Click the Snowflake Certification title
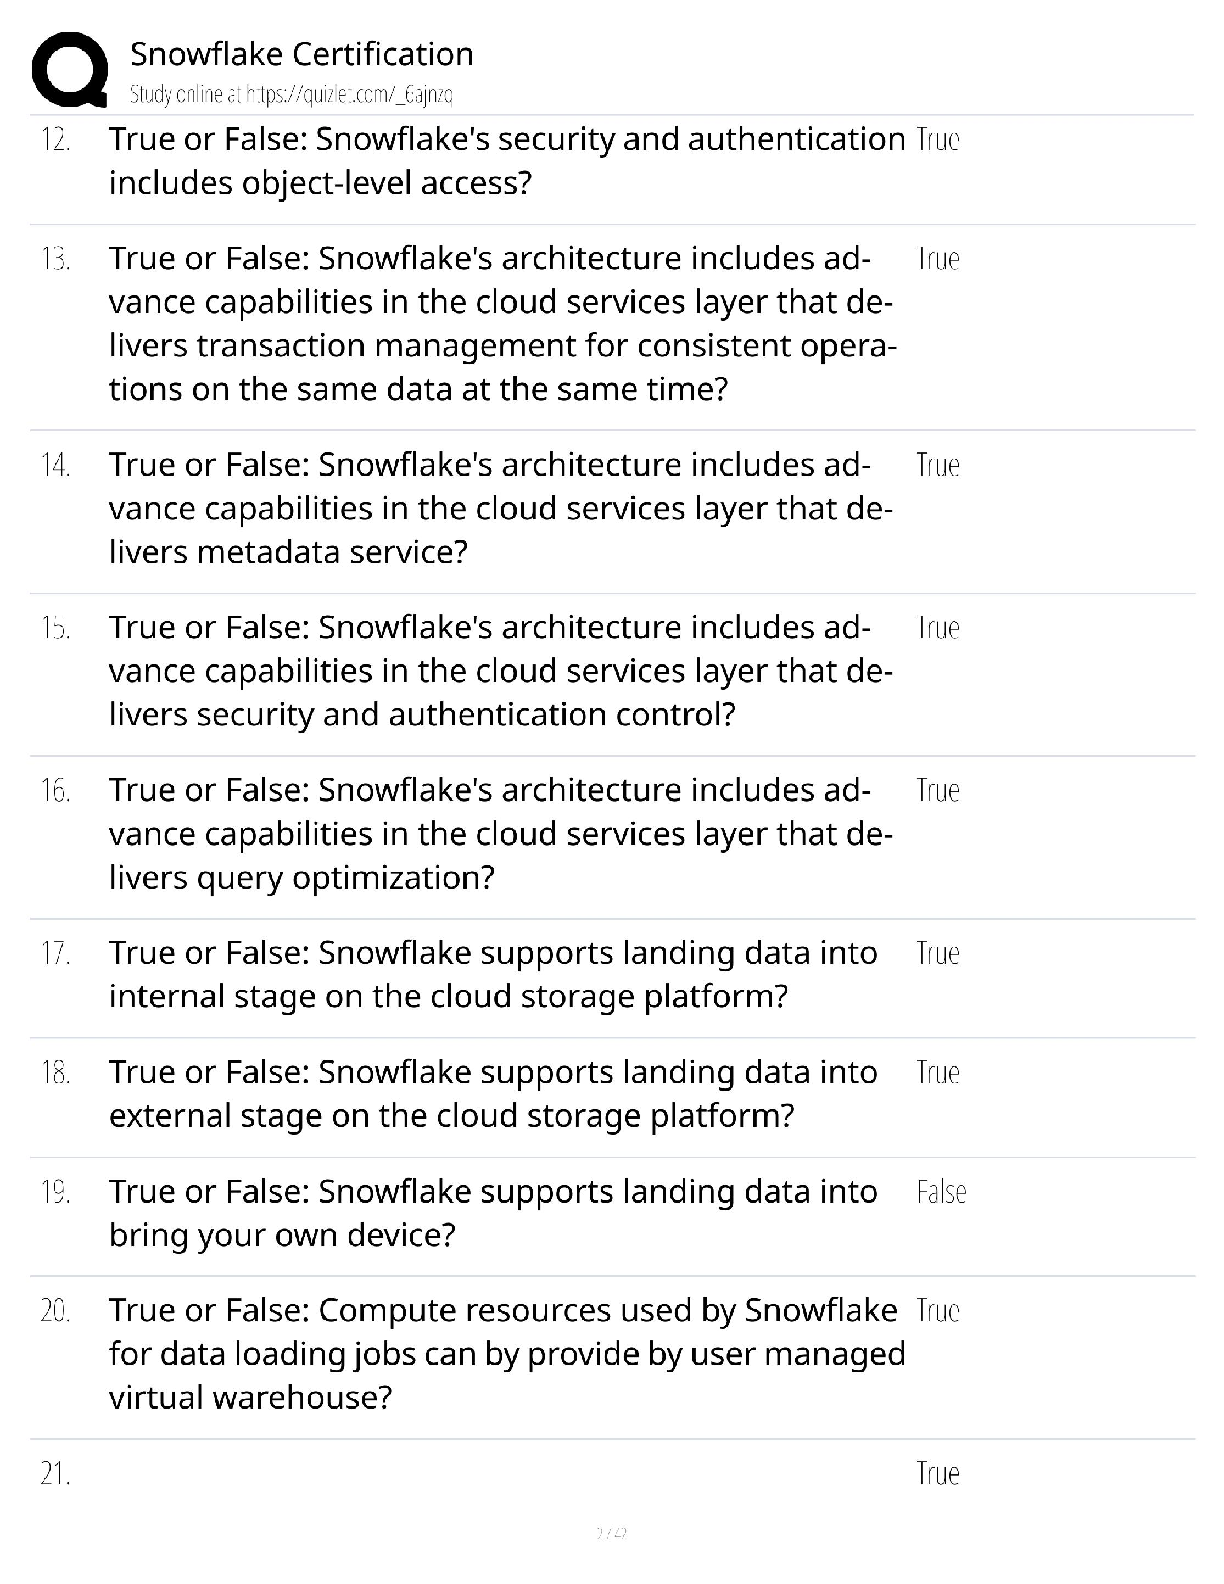Image resolution: width=1224 pixels, height=1584 pixels. click(x=302, y=54)
